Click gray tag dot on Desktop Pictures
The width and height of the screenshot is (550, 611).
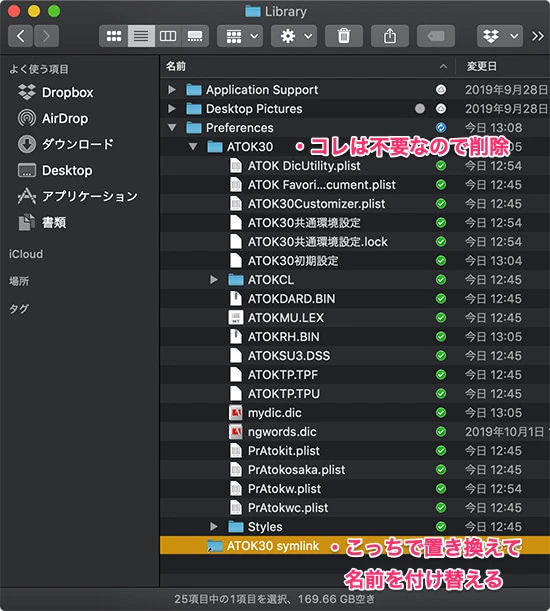(x=420, y=109)
